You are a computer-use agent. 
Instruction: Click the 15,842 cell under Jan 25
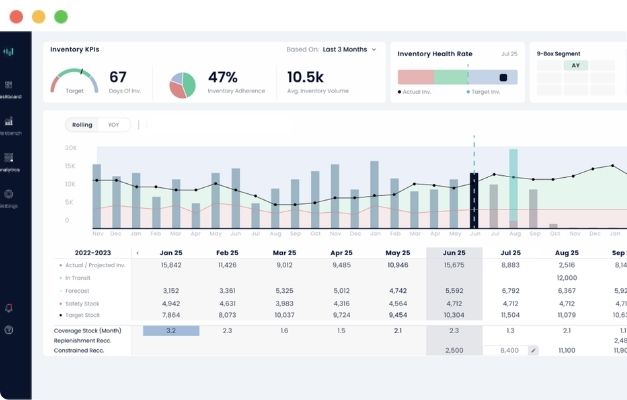click(x=171, y=265)
